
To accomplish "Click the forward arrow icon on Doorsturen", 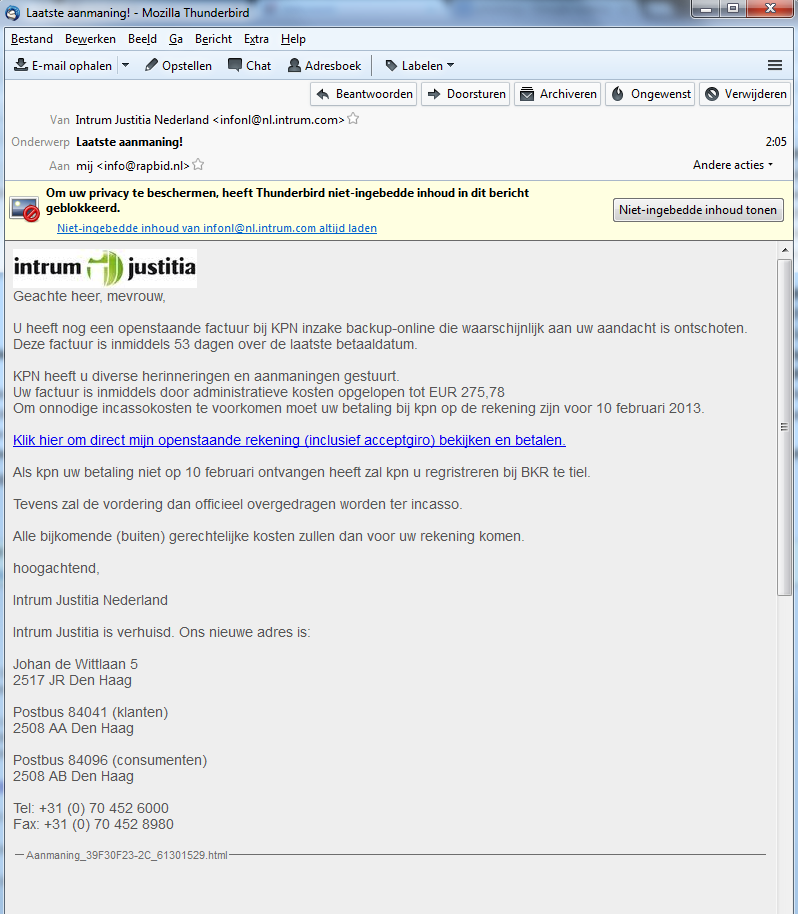I will tap(434, 94).
